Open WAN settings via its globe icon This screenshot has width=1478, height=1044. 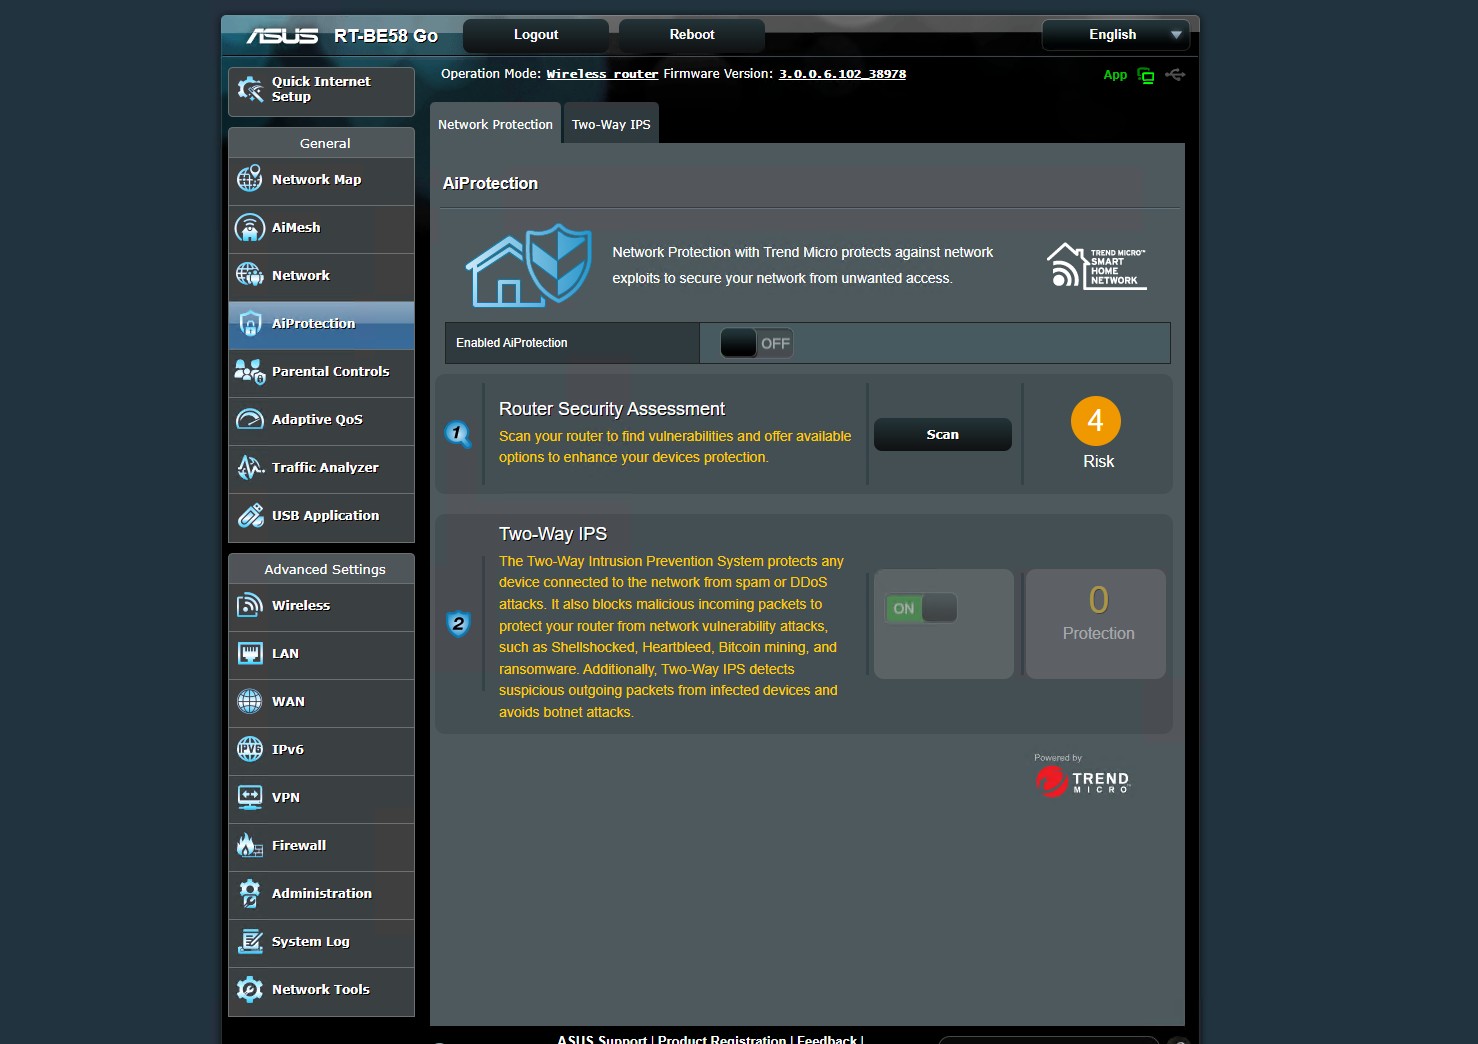tap(250, 701)
